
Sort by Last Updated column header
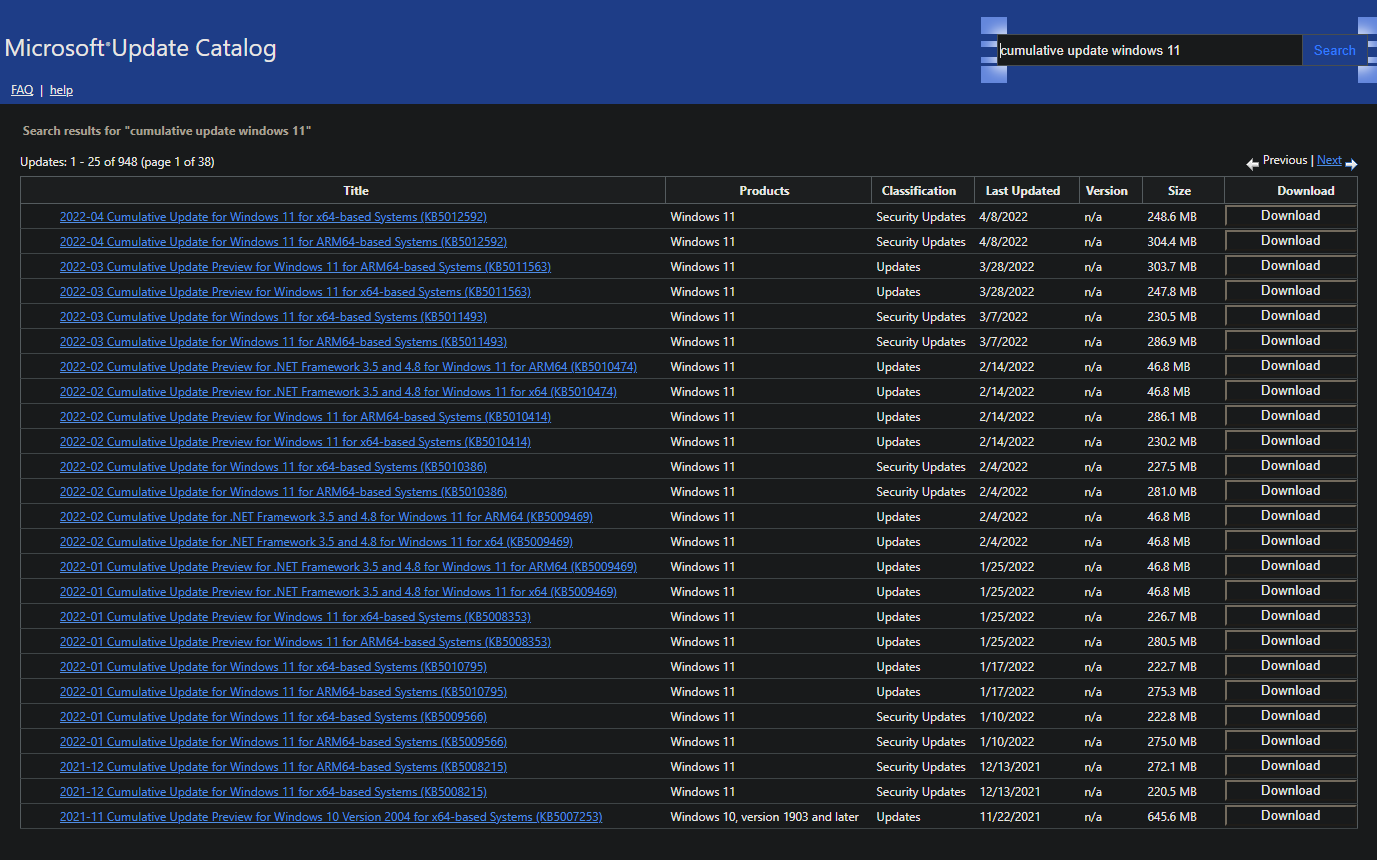coord(1023,191)
